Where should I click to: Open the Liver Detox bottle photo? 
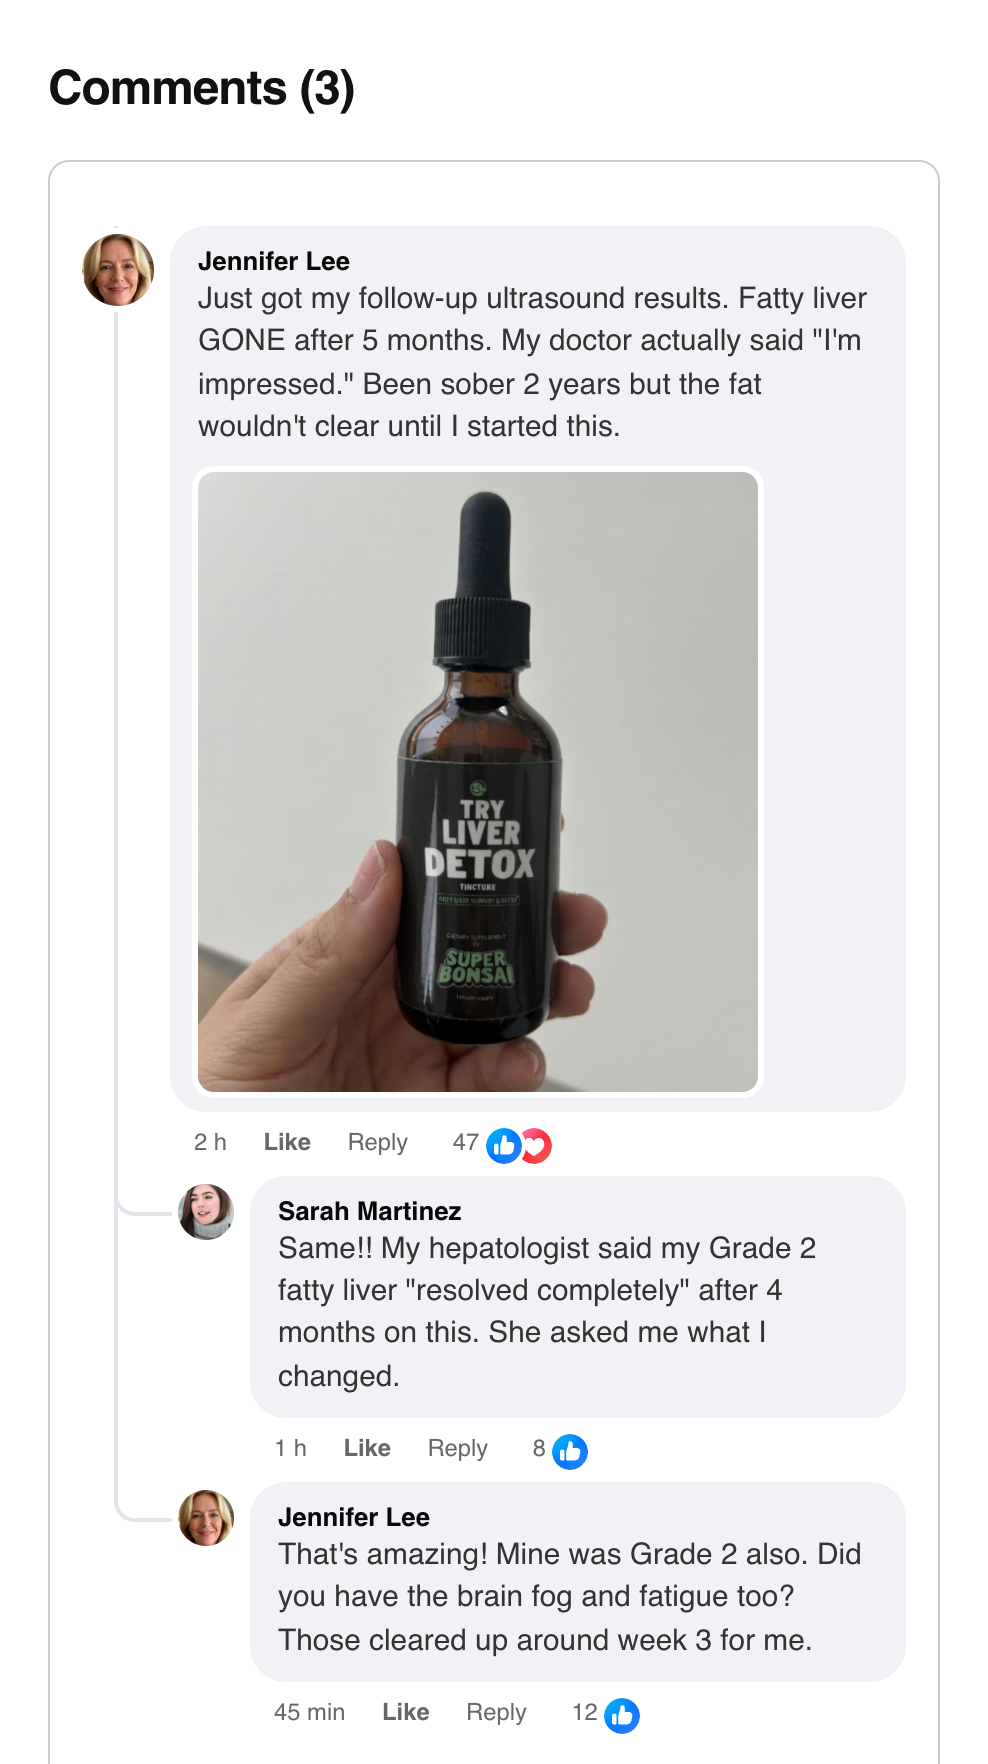click(x=478, y=782)
